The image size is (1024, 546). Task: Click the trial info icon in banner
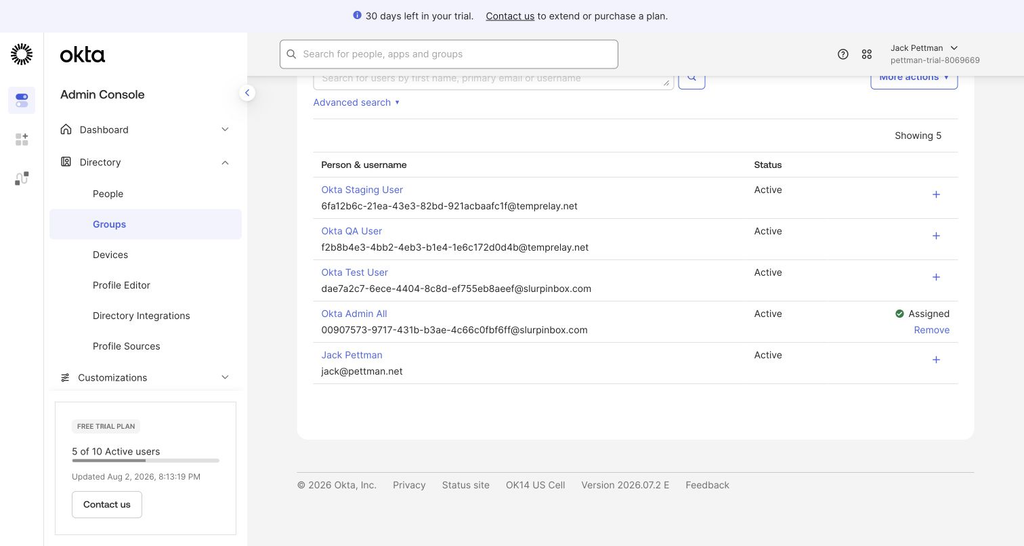357,15
